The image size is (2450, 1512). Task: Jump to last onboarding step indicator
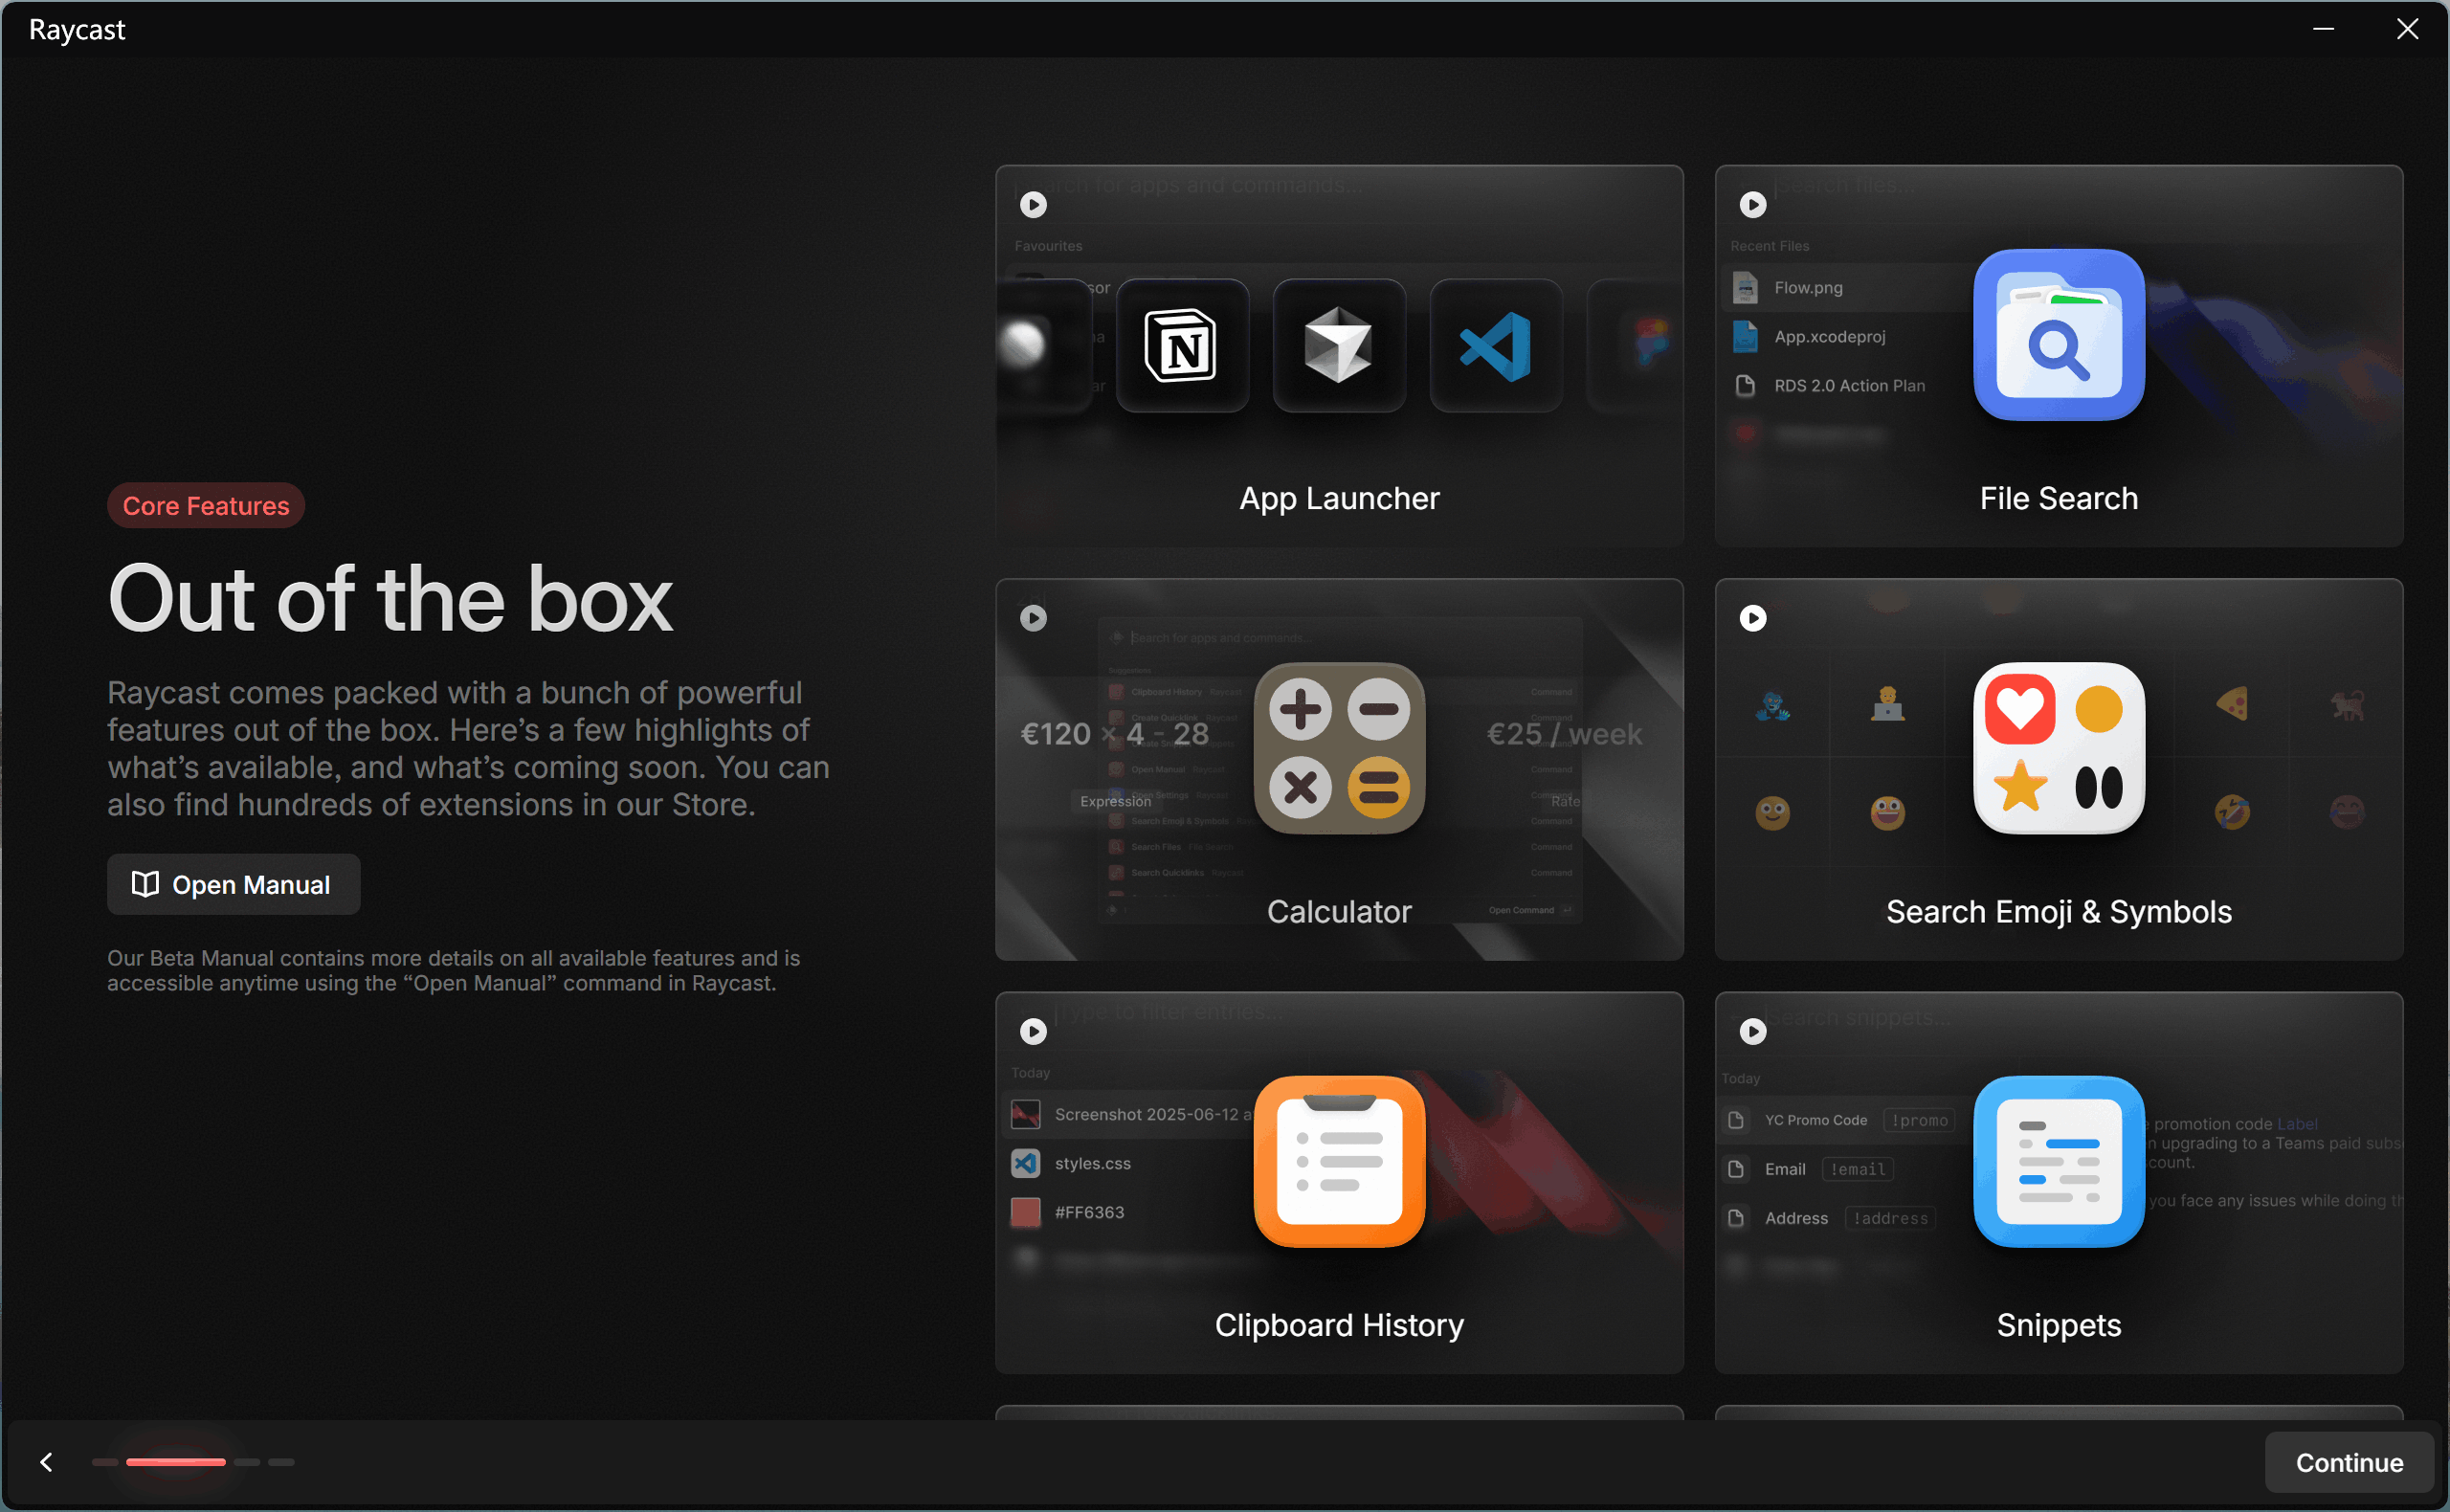[282, 1462]
